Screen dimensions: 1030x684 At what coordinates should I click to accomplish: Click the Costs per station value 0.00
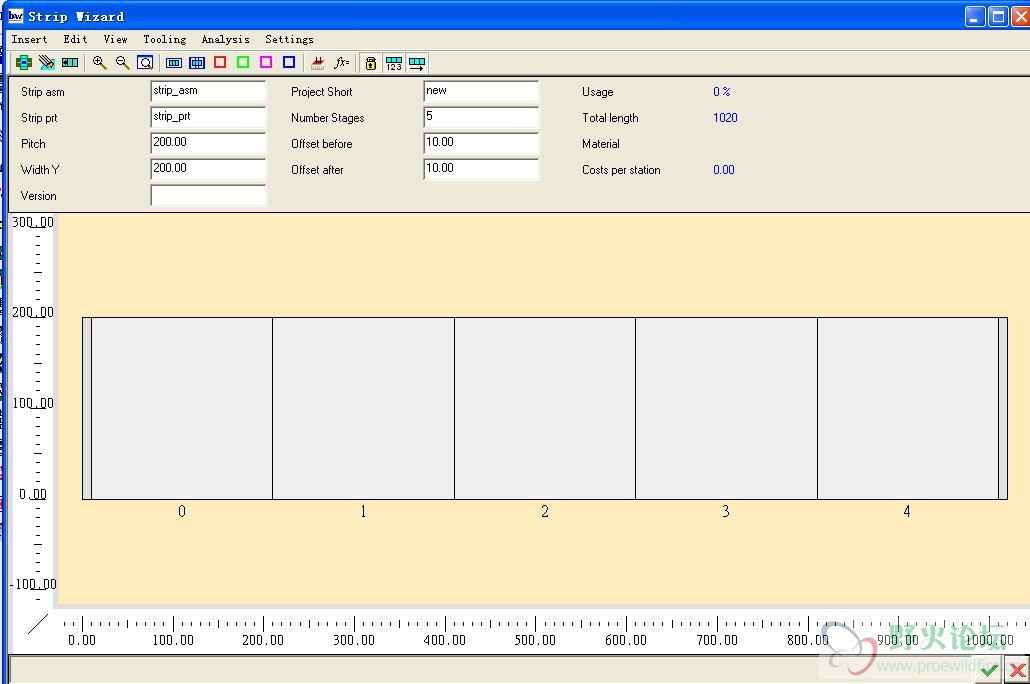click(x=723, y=170)
